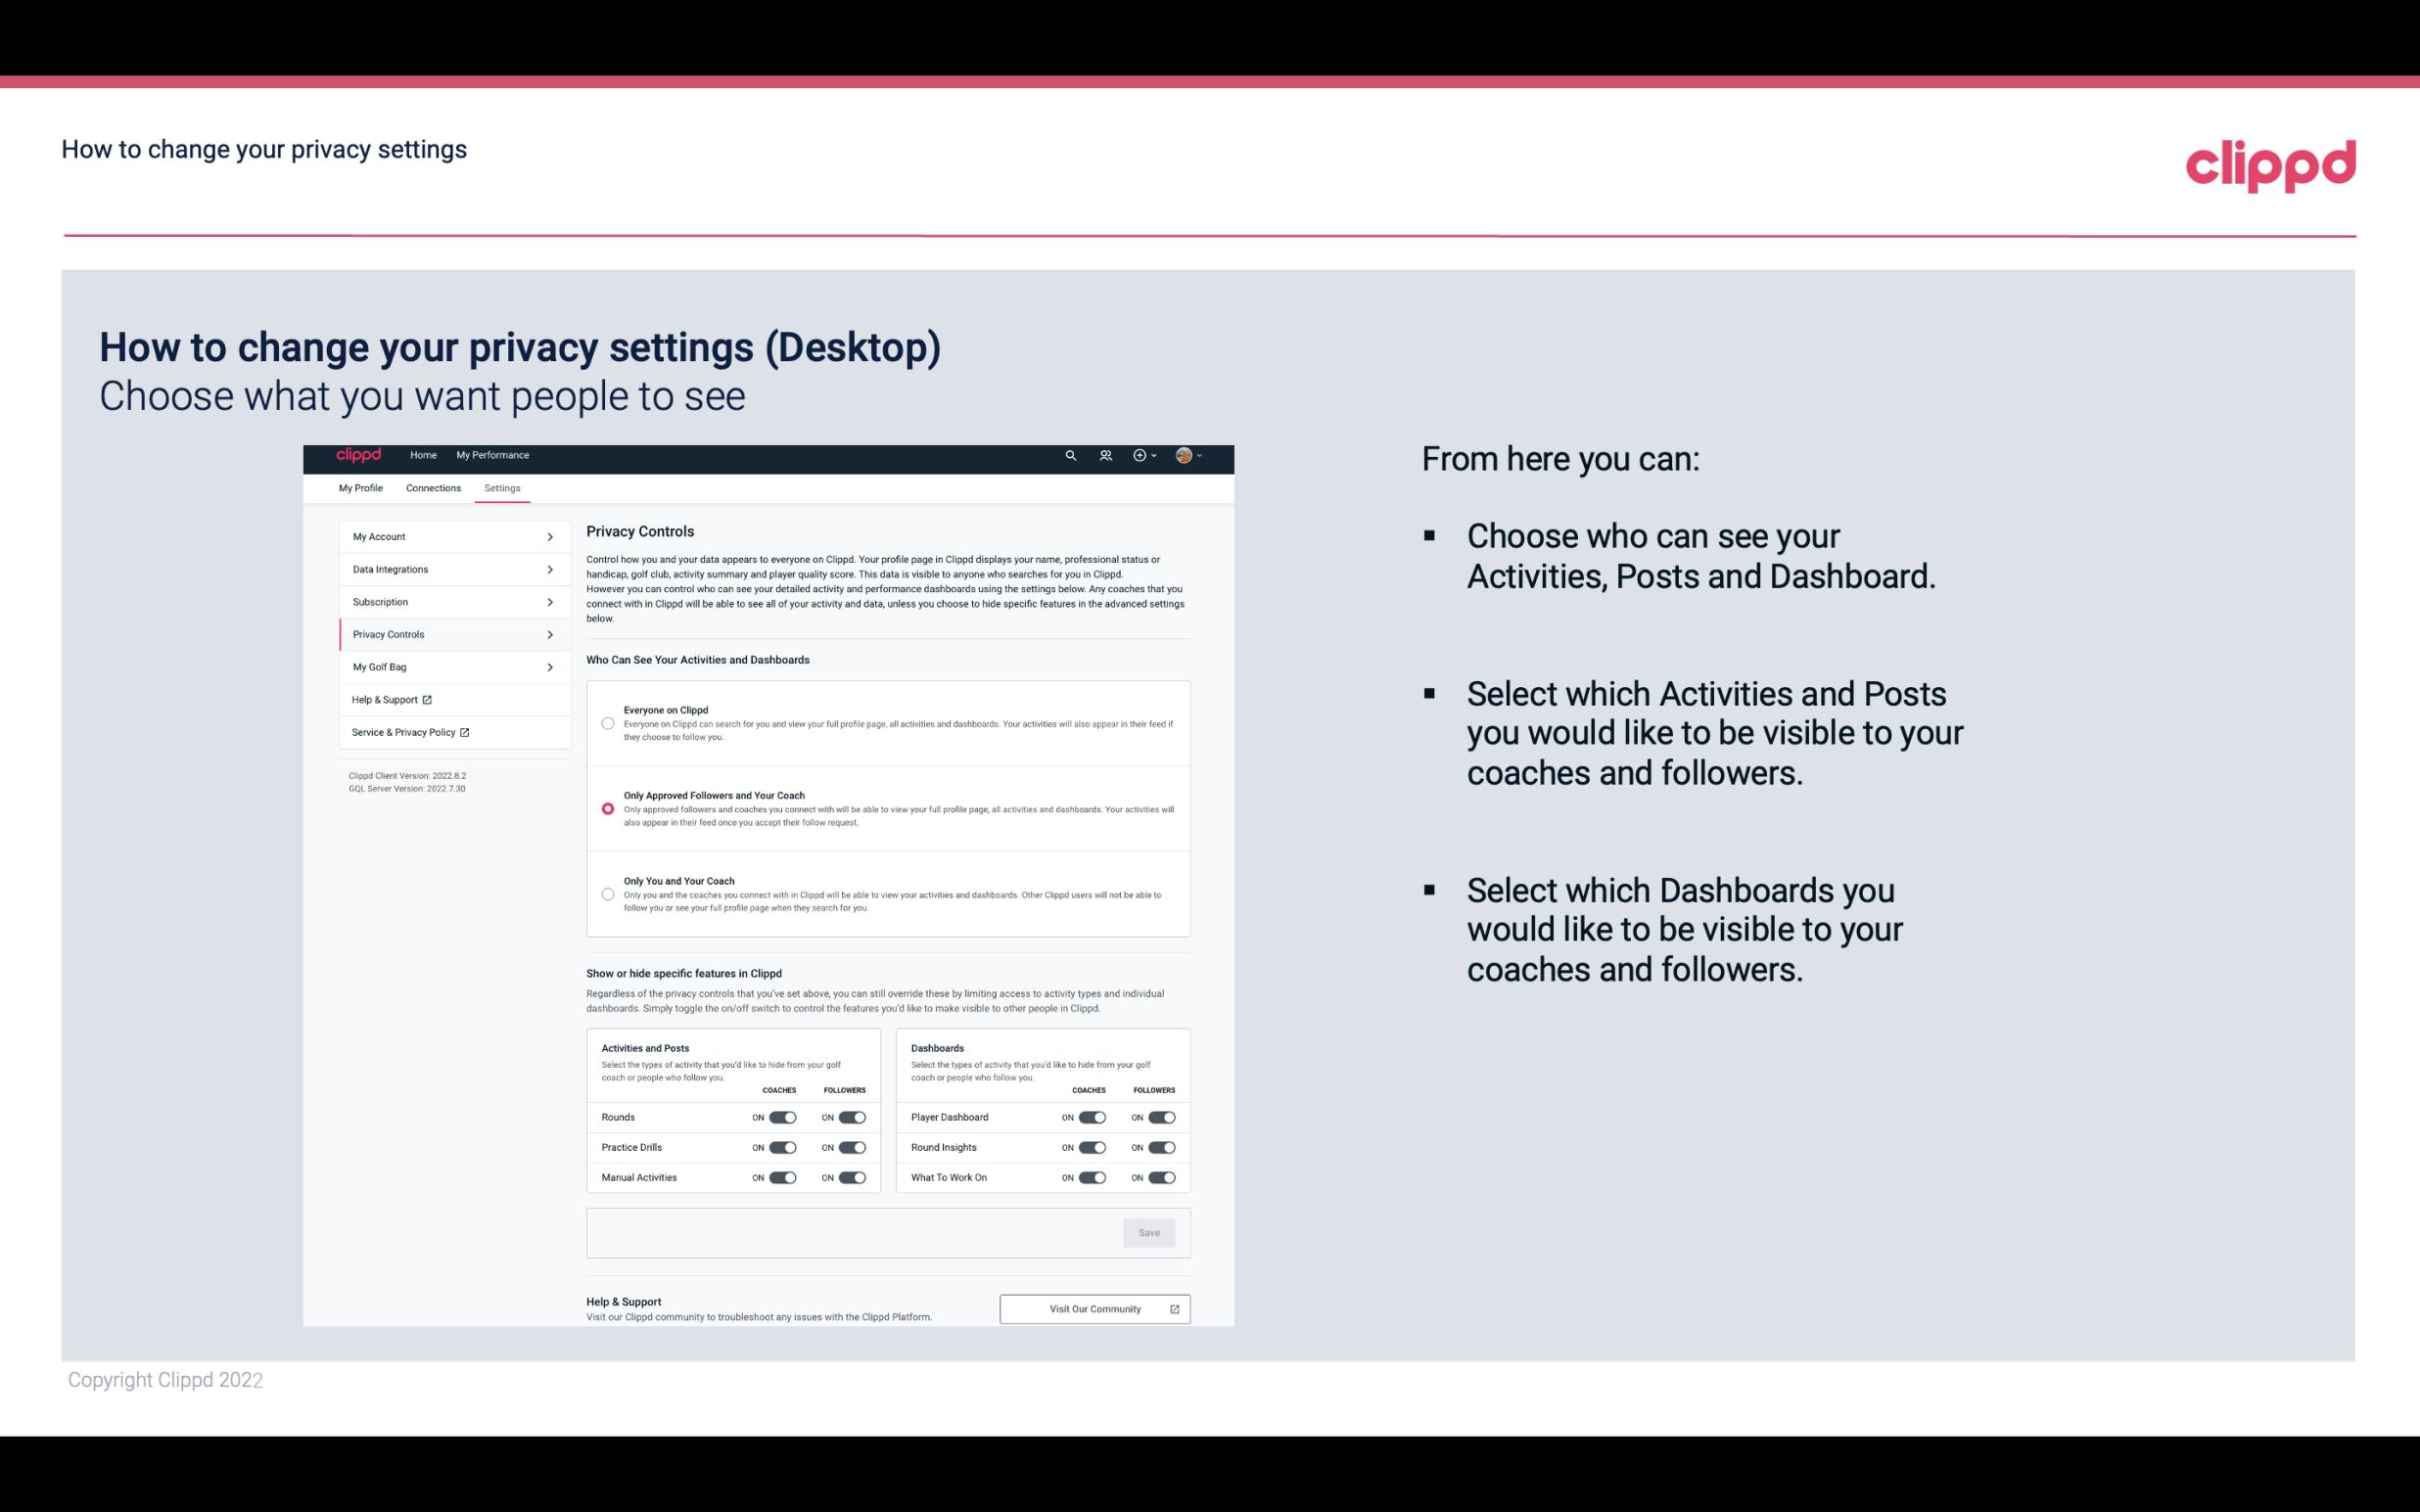Click the search icon in the top bar
The width and height of the screenshot is (2420, 1512).
(1070, 455)
